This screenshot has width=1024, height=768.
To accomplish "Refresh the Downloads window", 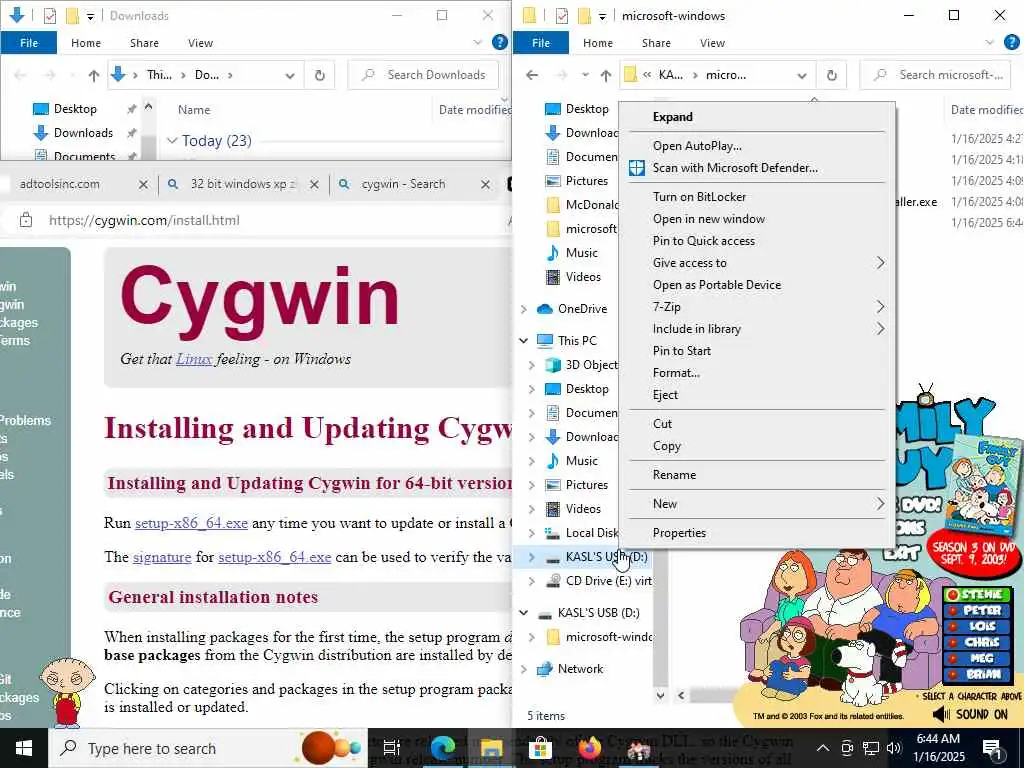I will point(319,75).
